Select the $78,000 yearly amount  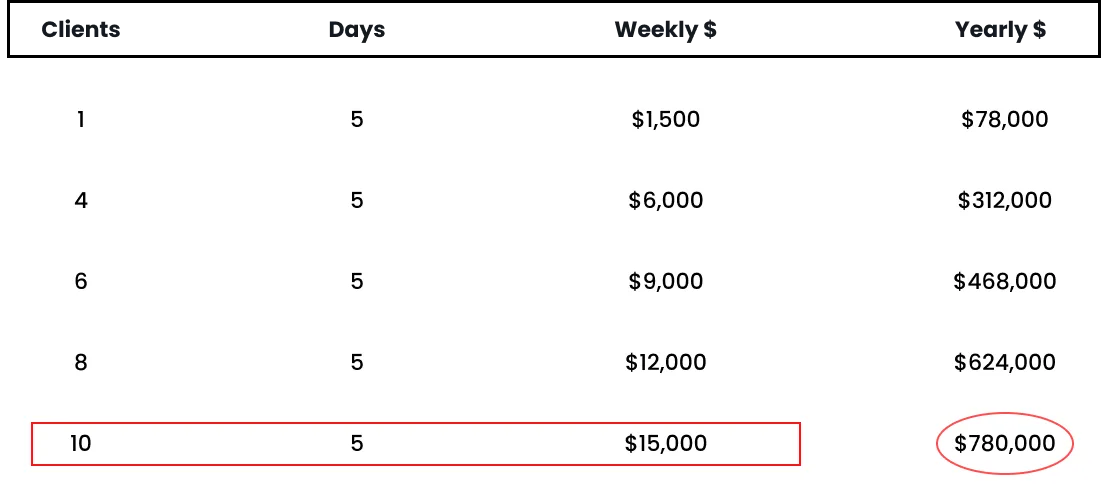click(x=1005, y=119)
